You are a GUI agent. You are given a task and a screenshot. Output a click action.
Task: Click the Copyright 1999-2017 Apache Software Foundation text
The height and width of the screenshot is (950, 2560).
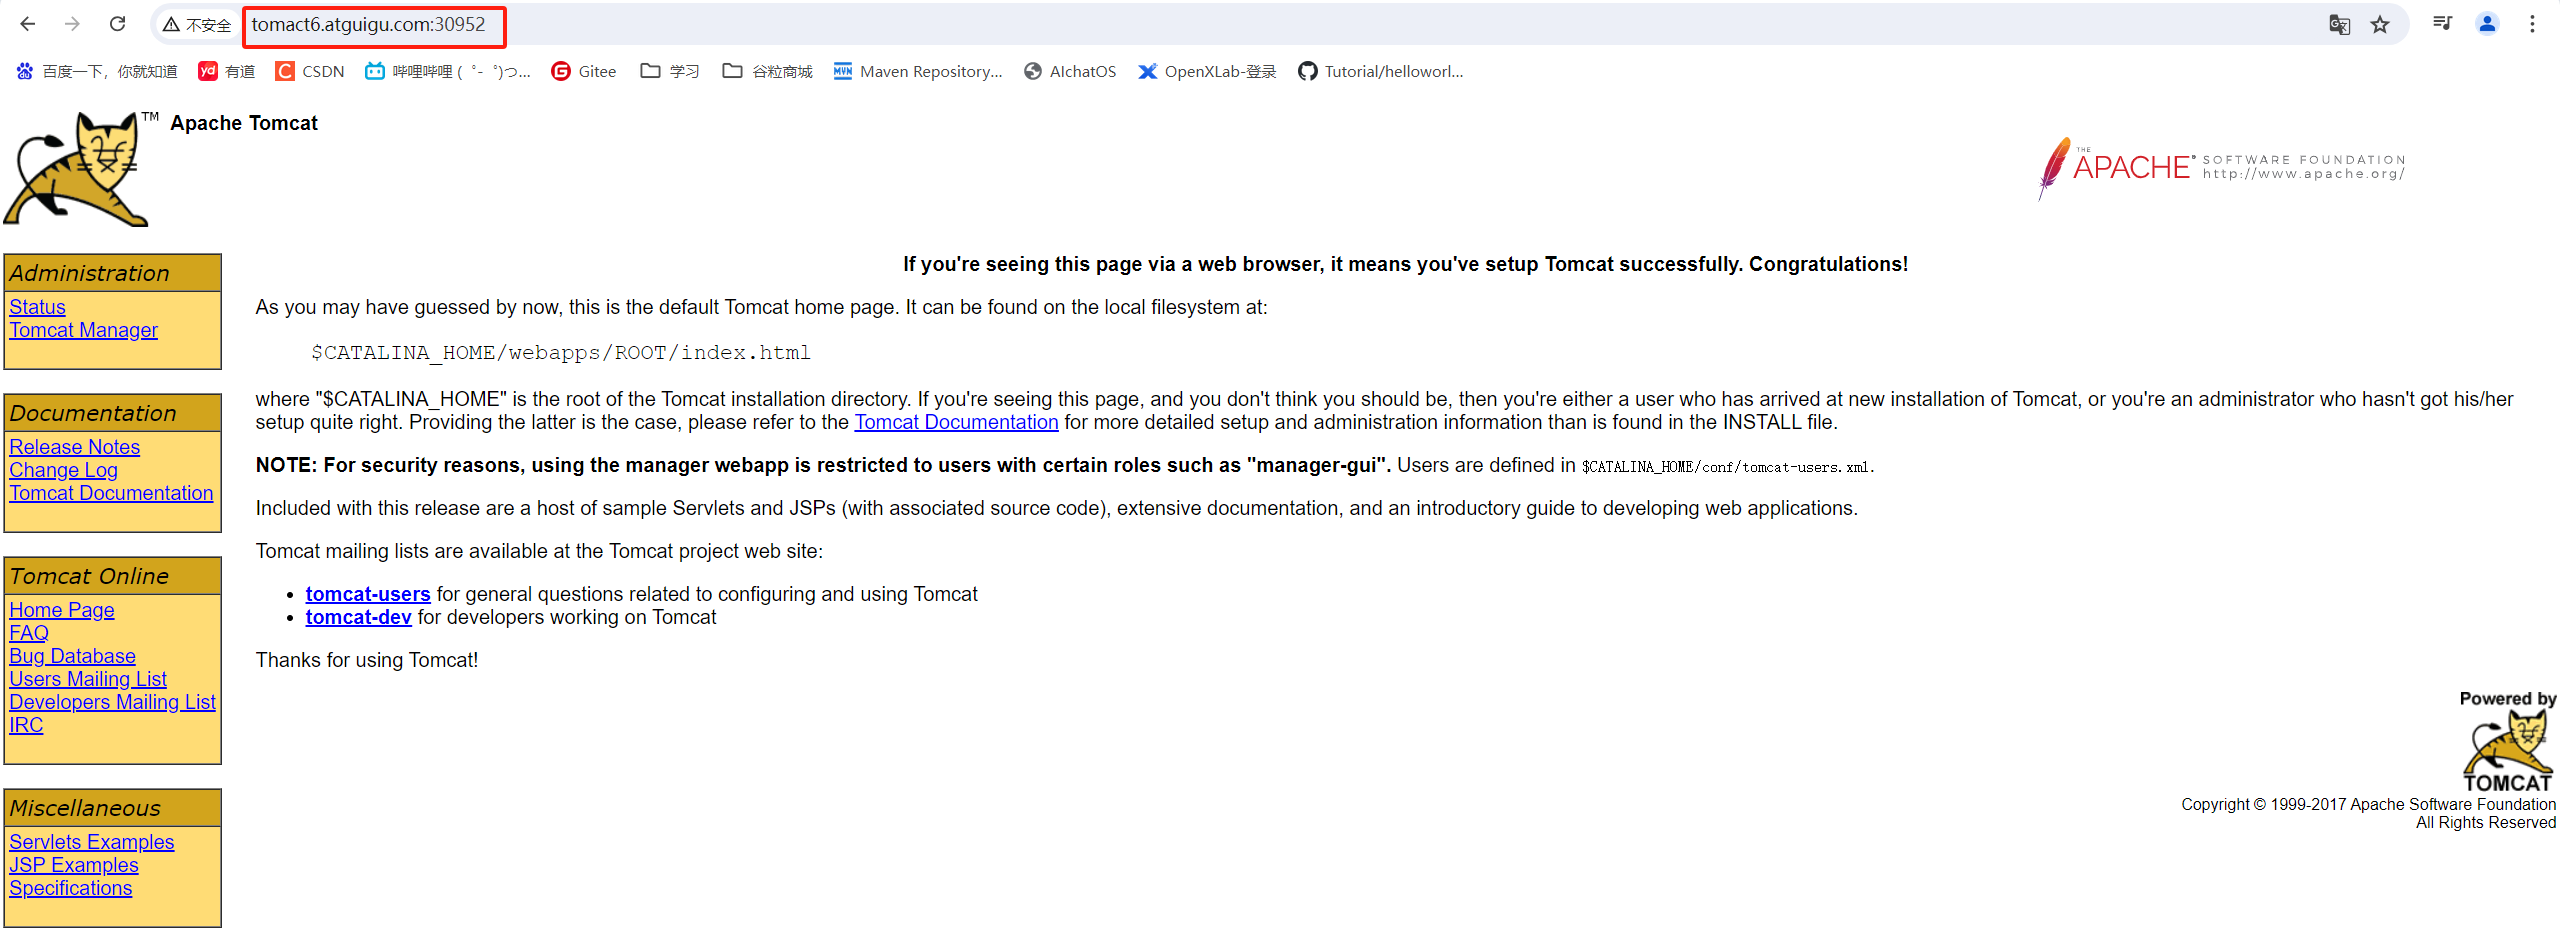point(2368,804)
